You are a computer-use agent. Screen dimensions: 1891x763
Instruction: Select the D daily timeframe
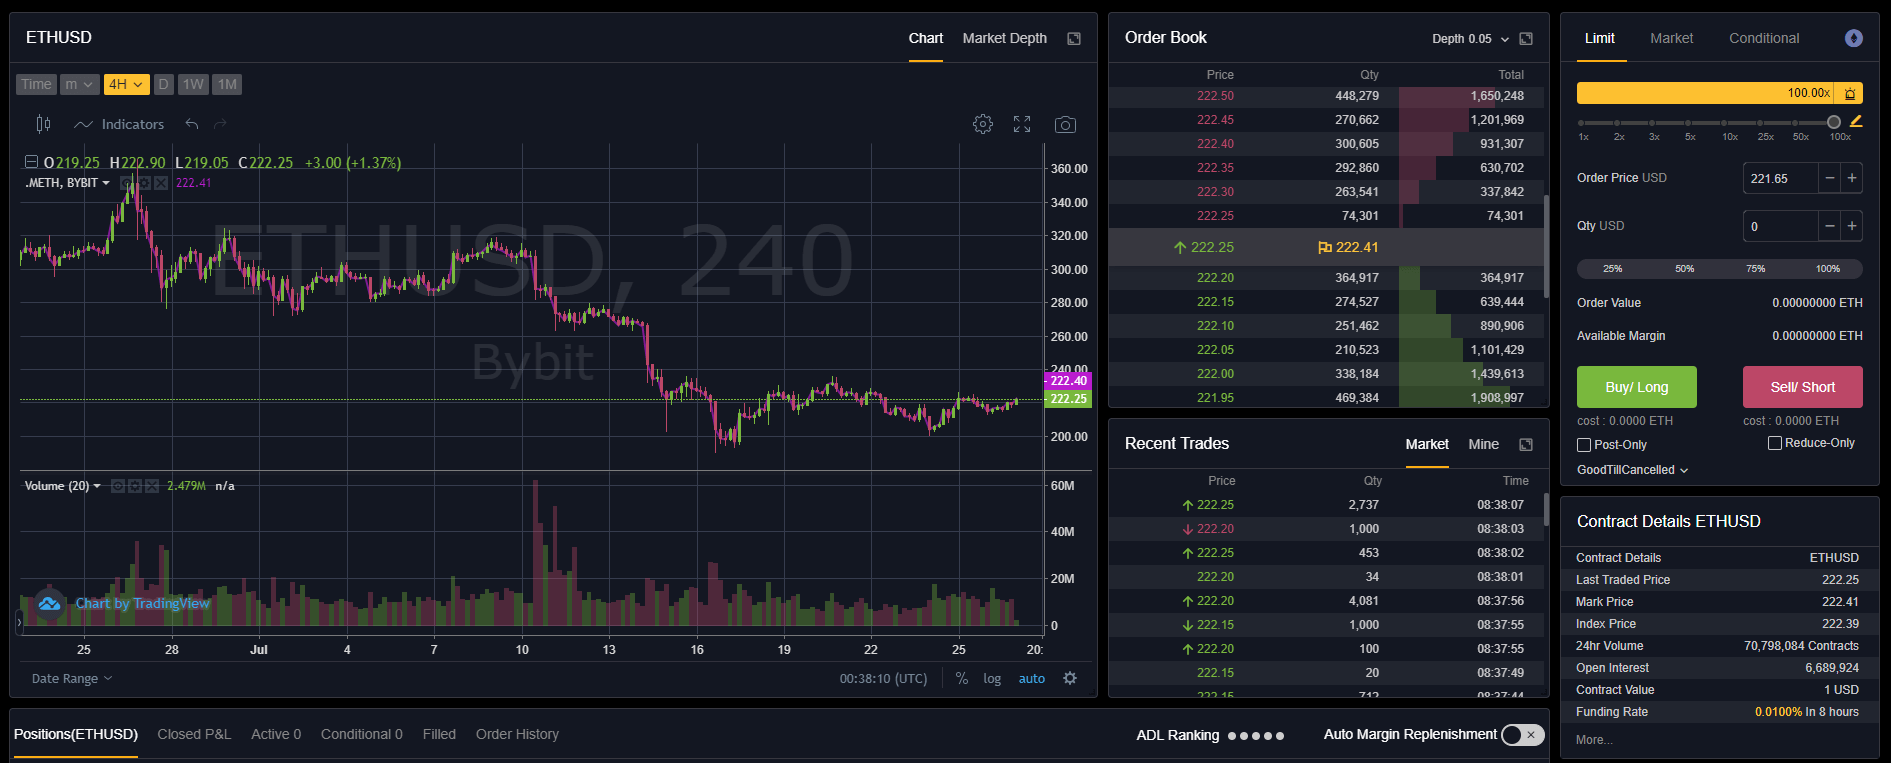click(163, 84)
